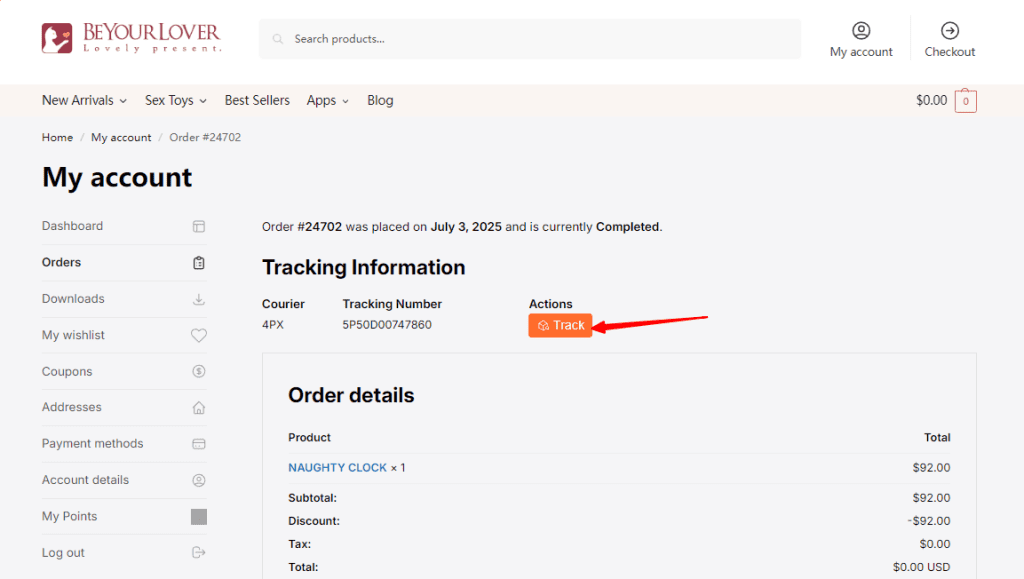Screen dimensions: 1024x579
Task: Click the Addresses home icon
Action: click(198, 408)
